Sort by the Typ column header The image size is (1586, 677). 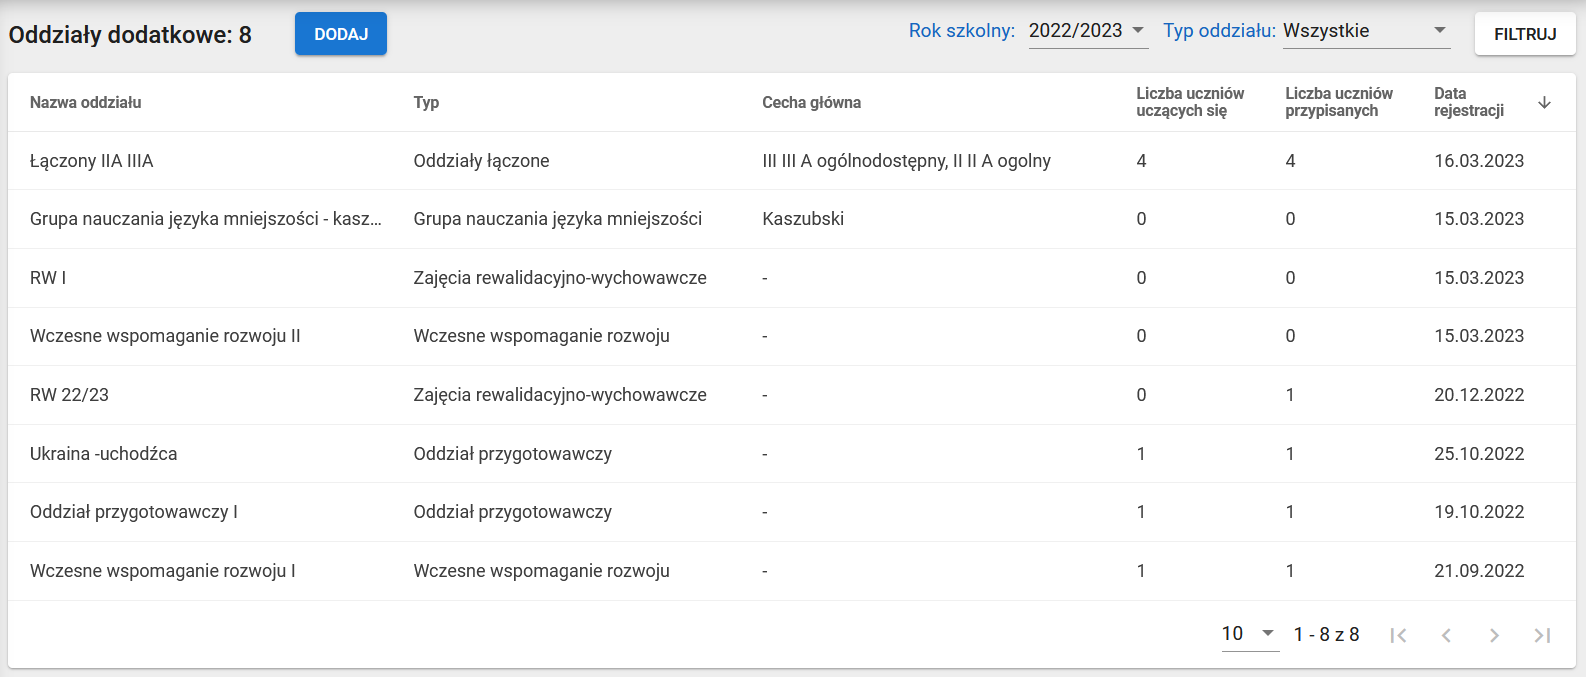[426, 102]
